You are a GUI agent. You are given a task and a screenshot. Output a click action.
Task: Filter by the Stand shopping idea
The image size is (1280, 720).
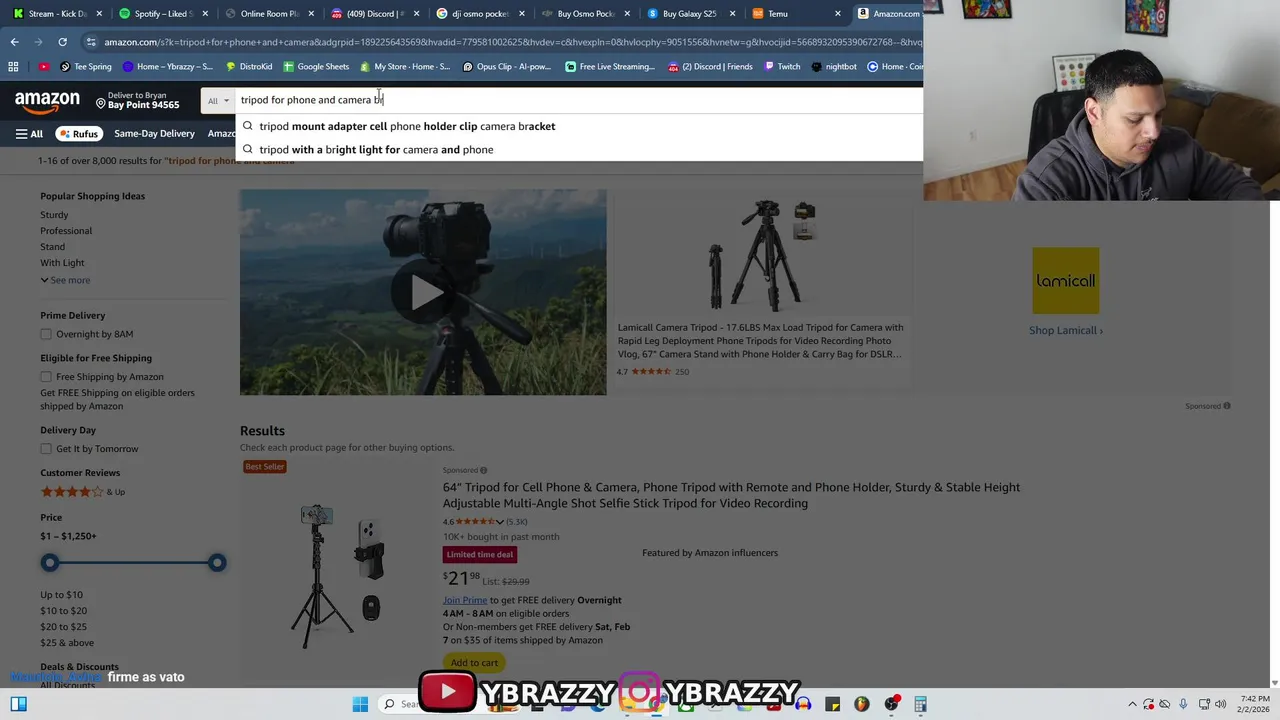click(x=52, y=246)
